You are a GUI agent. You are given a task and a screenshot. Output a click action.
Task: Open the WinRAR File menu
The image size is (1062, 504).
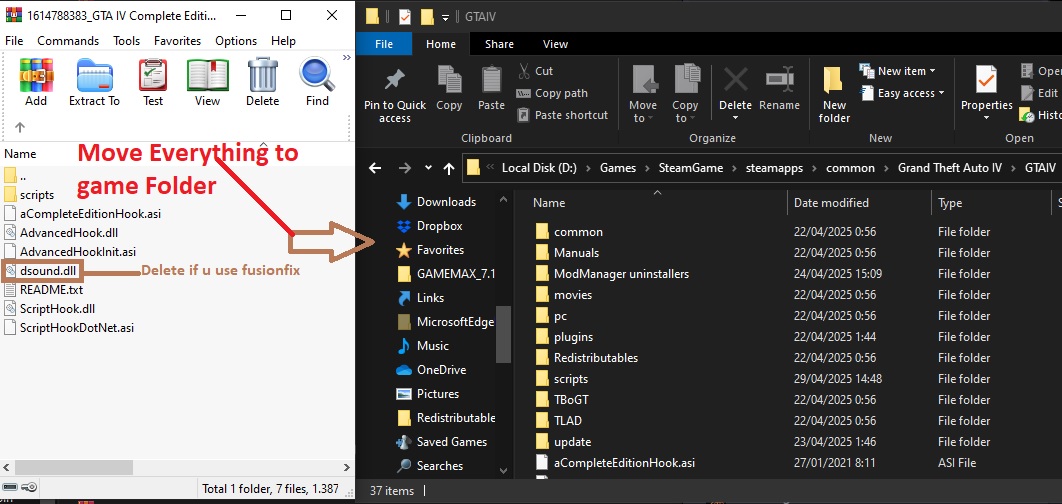tap(14, 41)
